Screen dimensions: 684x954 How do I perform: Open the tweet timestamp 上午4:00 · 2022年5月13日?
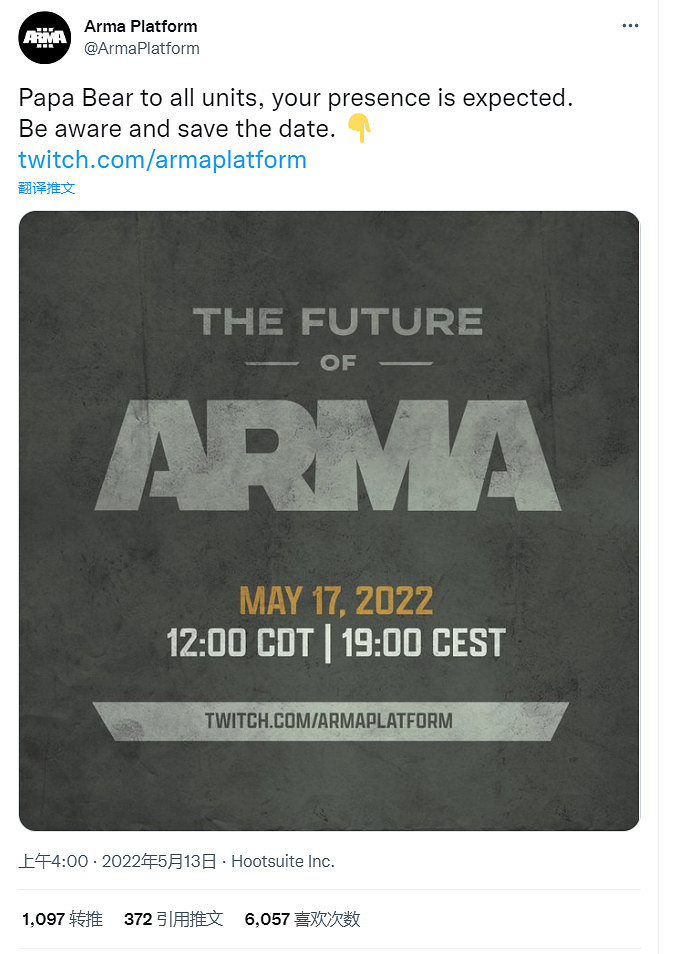pyautogui.click(x=118, y=861)
